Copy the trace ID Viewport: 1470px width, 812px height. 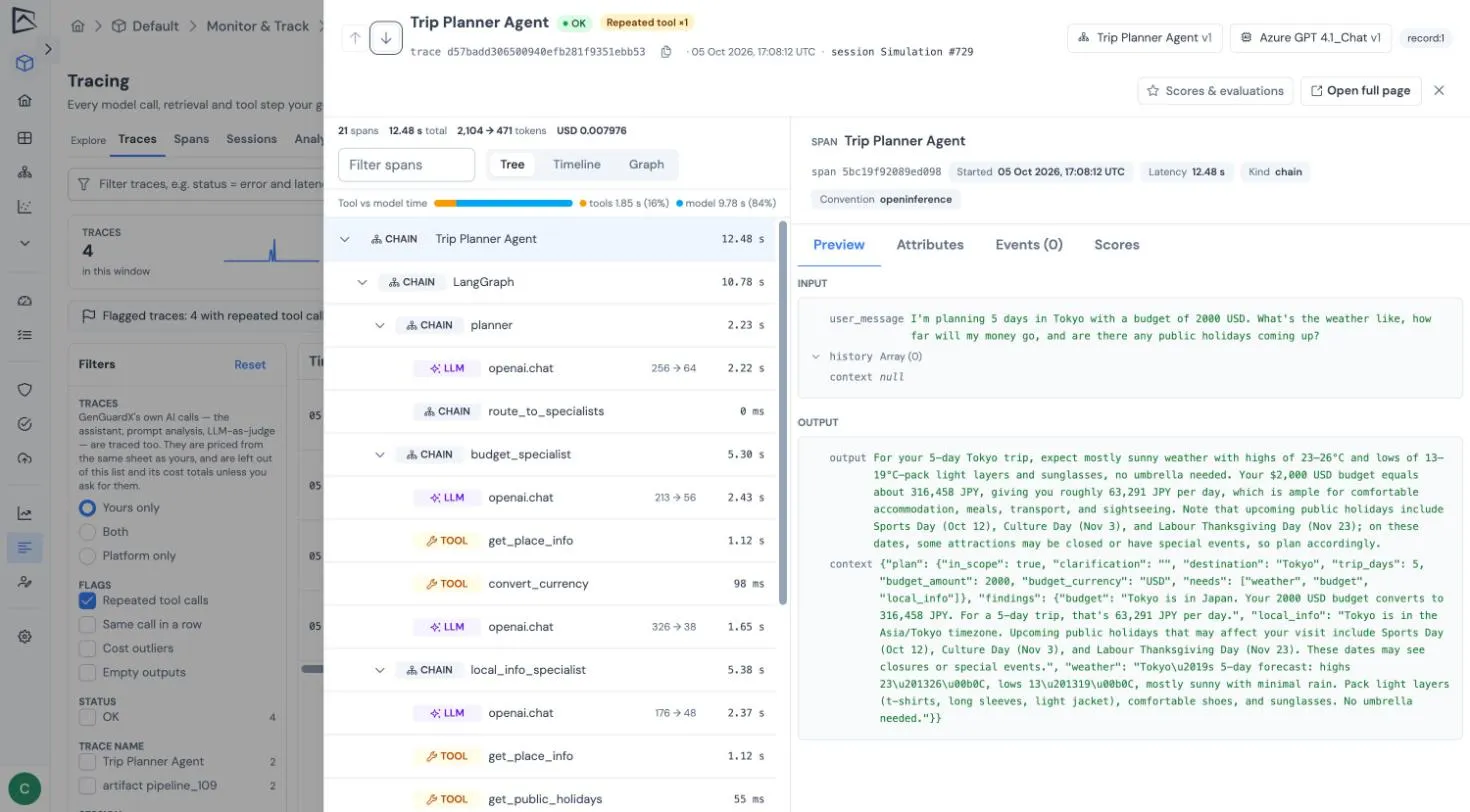pos(666,52)
